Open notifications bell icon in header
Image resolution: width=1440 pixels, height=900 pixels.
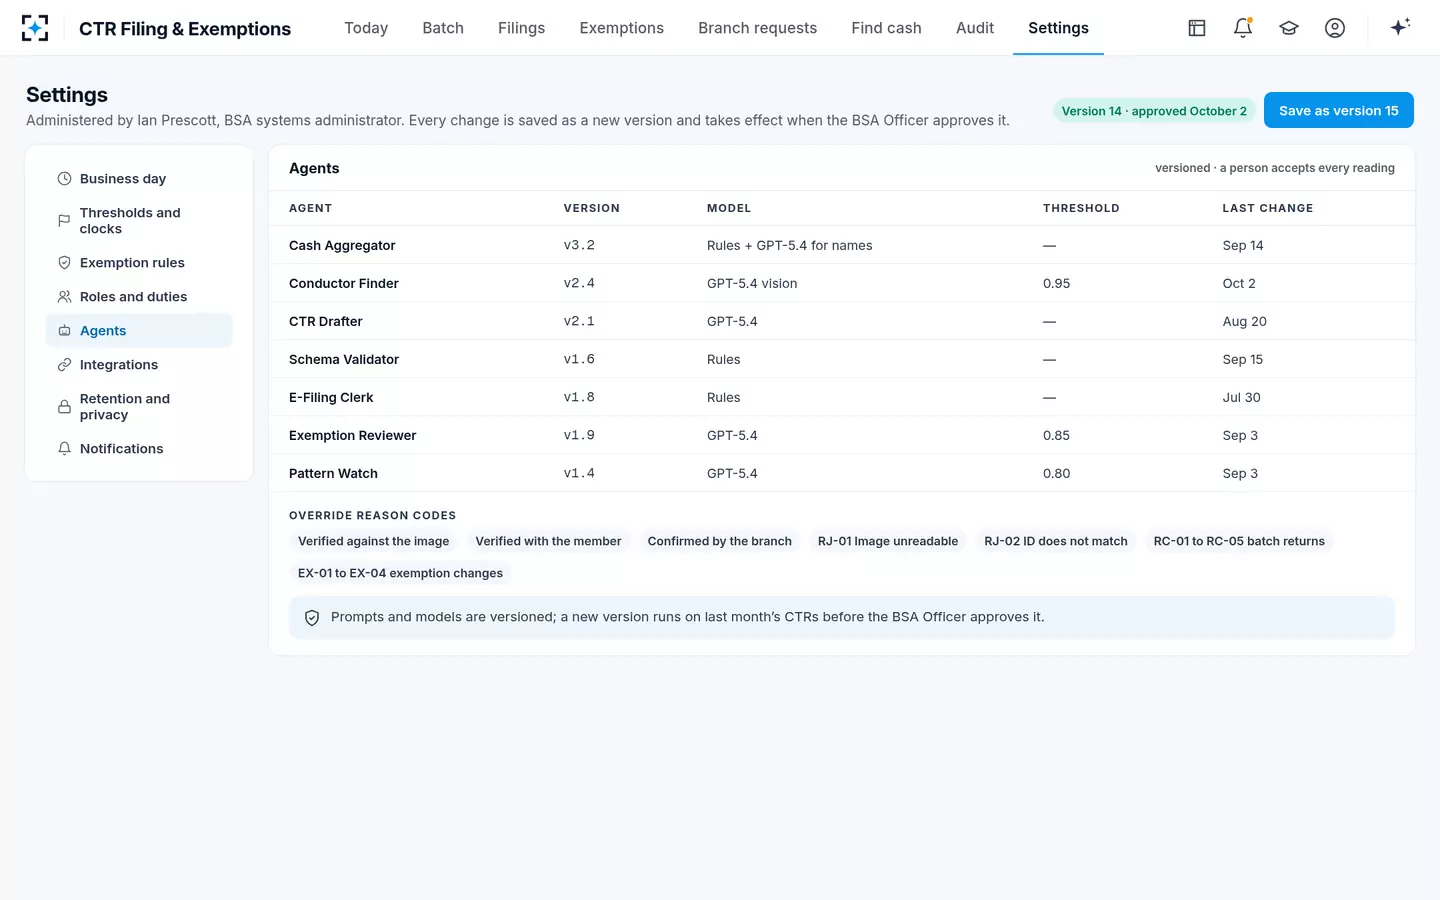point(1243,28)
